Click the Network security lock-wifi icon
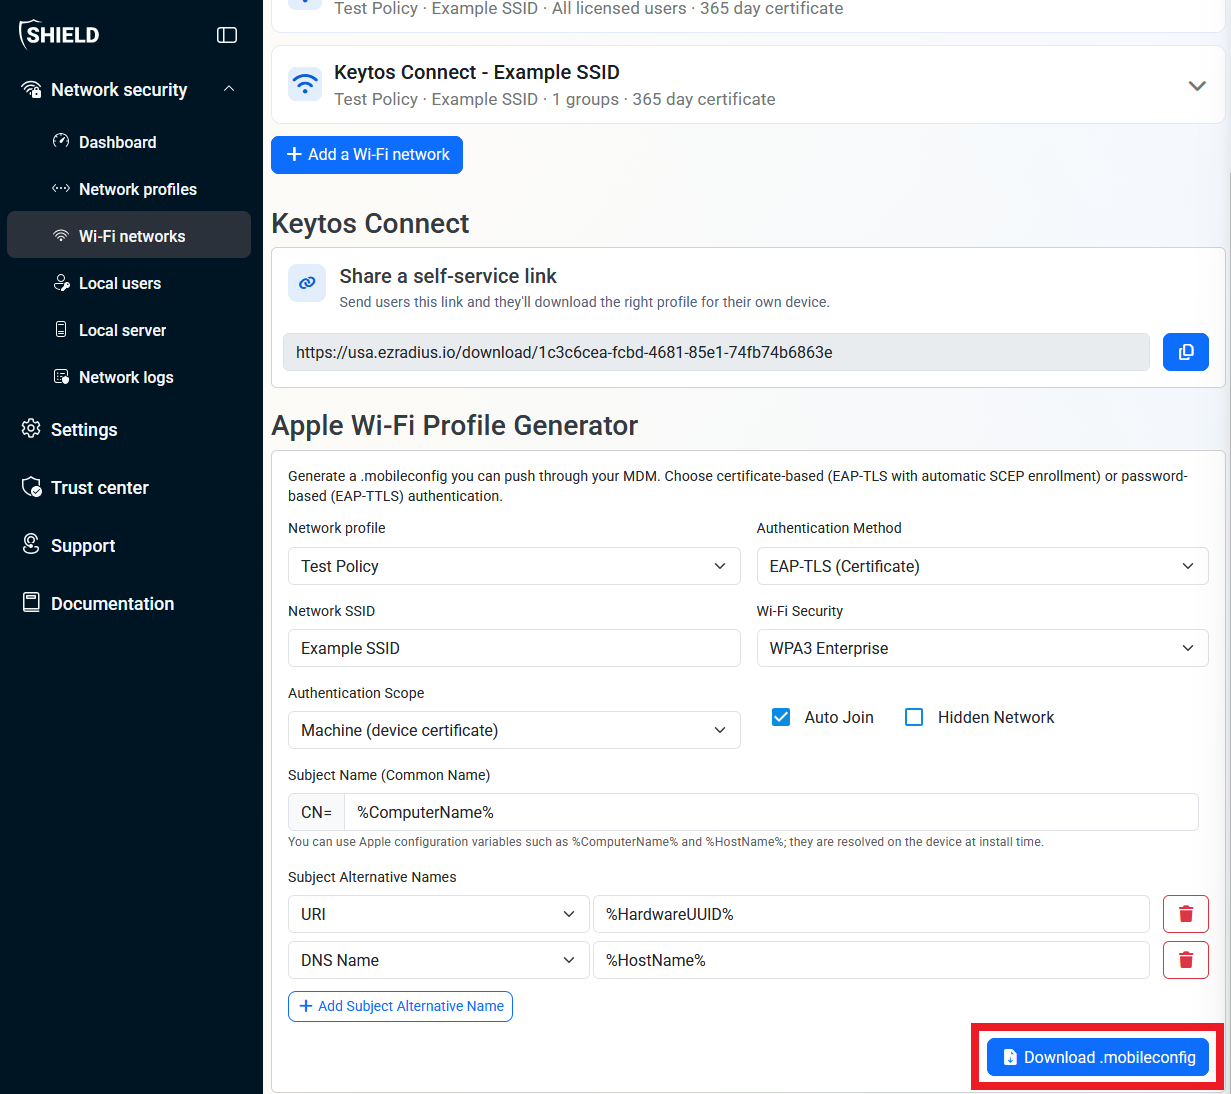The height and width of the screenshot is (1094, 1231). tap(32, 89)
